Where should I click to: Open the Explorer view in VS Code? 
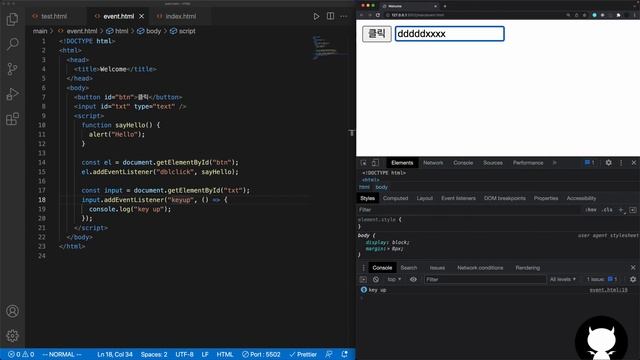pos(12,19)
